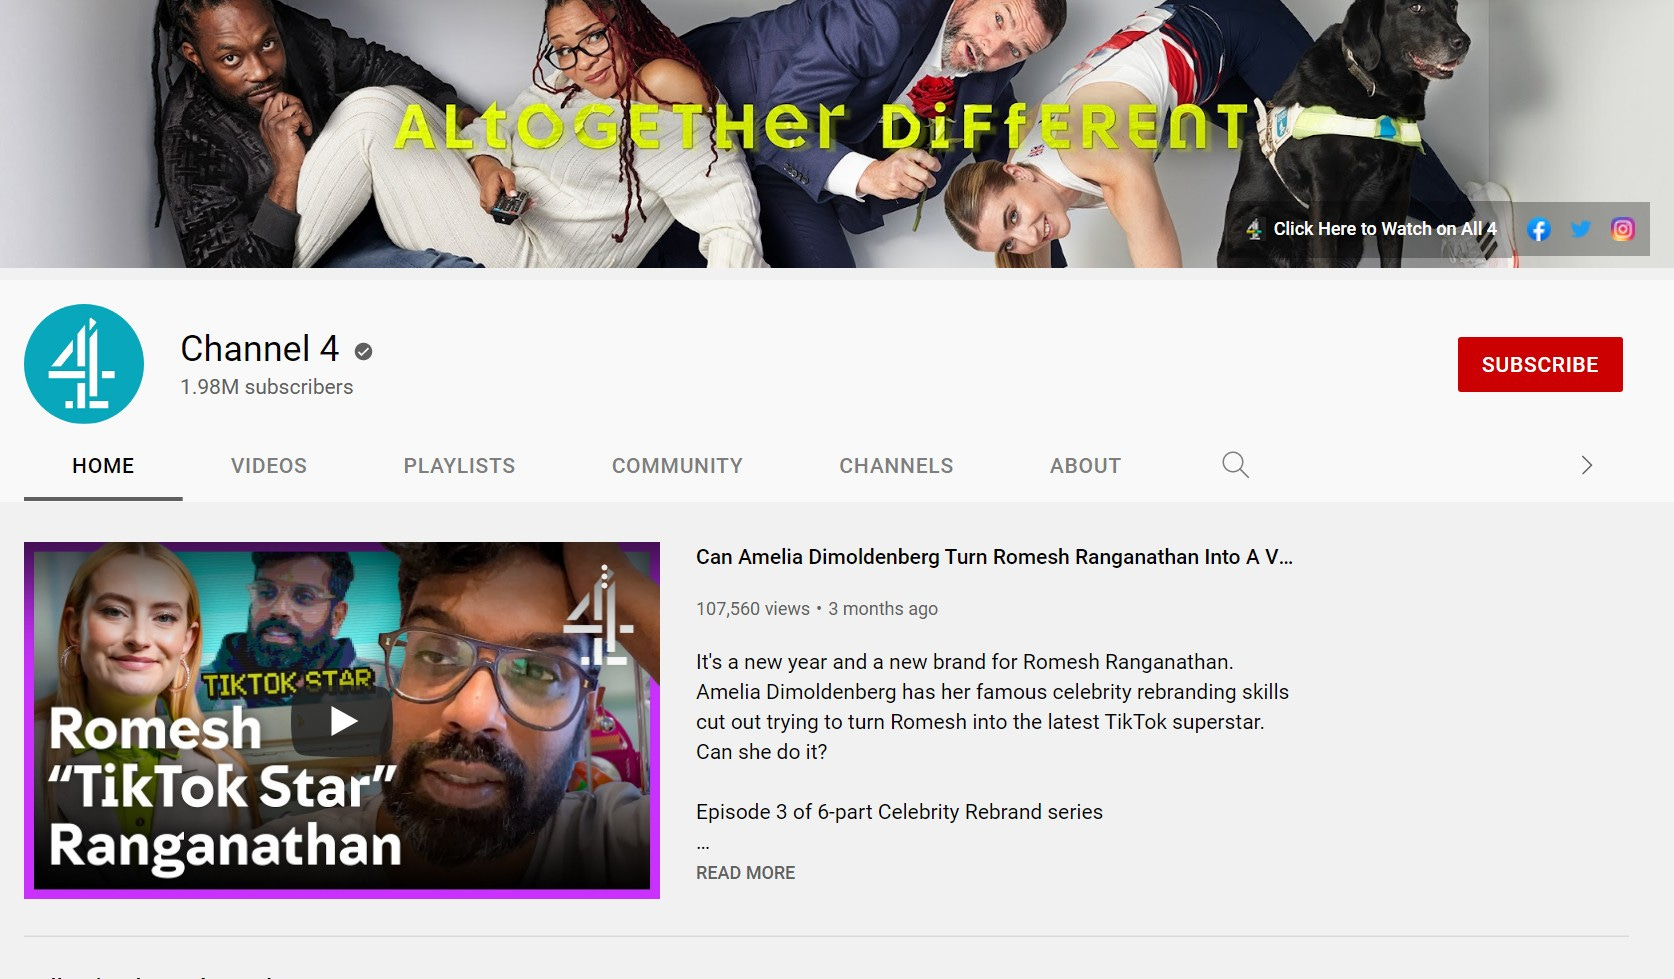This screenshot has height=979, width=1674.
Task: Open the PLAYLISTS tab
Action: [459, 466]
